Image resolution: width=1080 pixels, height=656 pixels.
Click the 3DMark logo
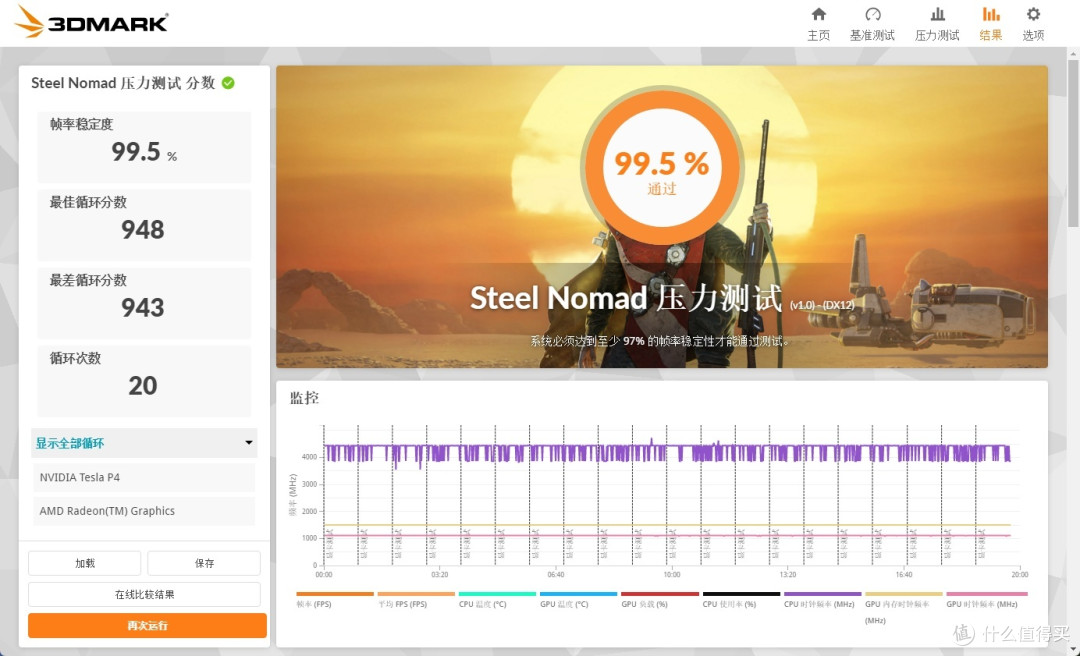(x=92, y=22)
